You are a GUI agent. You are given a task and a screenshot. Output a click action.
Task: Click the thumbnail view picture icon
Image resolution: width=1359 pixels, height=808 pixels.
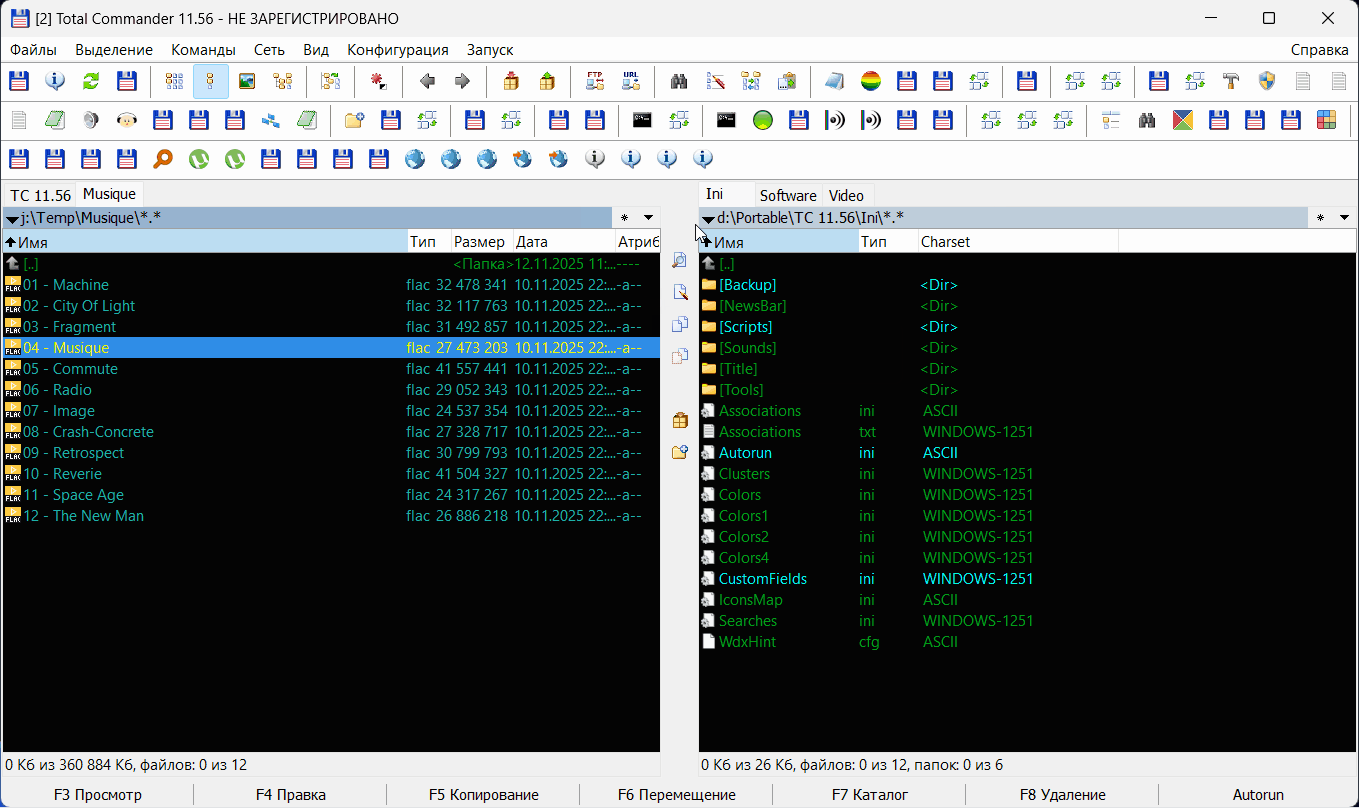click(247, 82)
